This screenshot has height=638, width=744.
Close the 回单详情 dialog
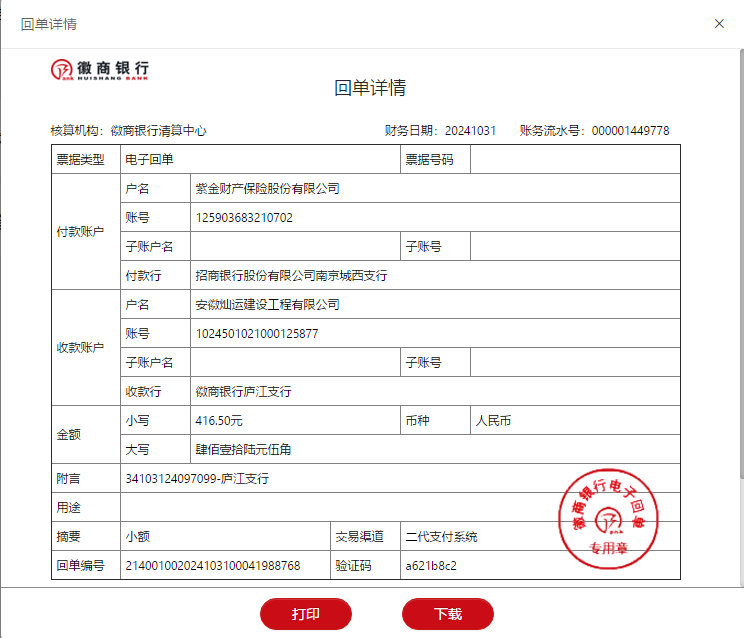click(719, 23)
